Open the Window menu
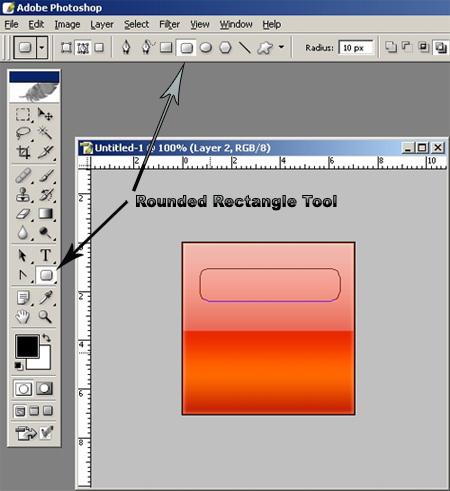The height and width of the screenshot is (491, 450). [236, 24]
